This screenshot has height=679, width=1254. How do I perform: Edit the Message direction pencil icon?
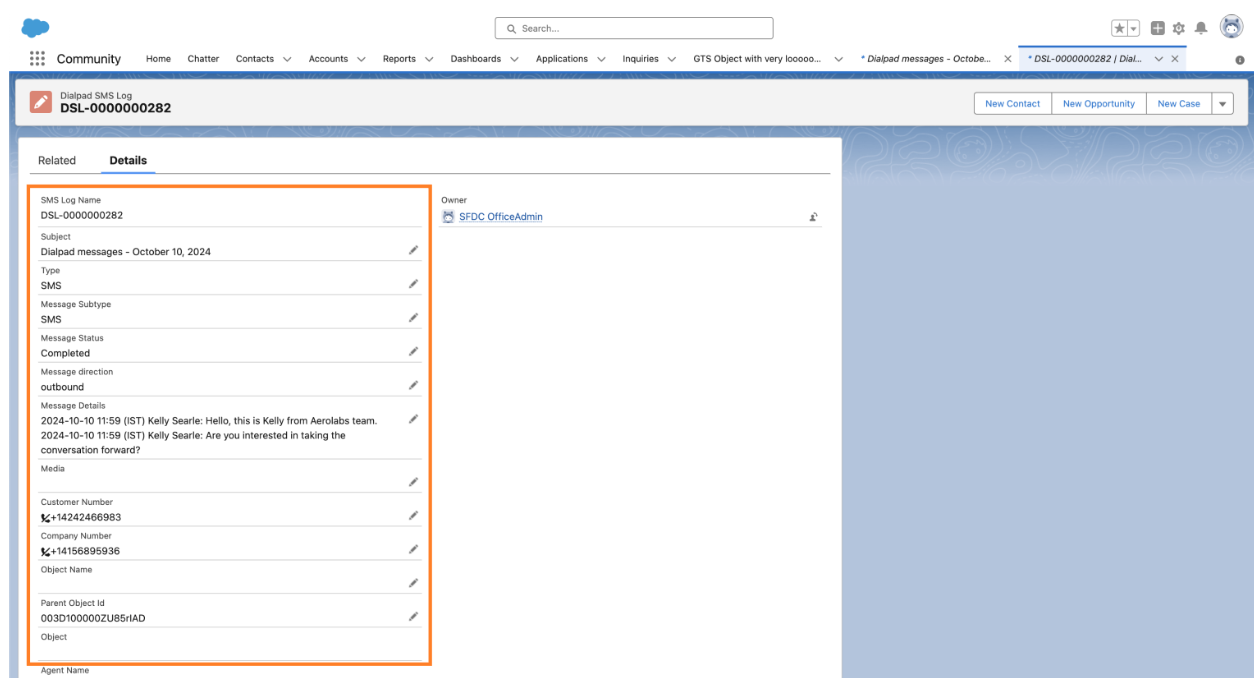(x=413, y=385)
